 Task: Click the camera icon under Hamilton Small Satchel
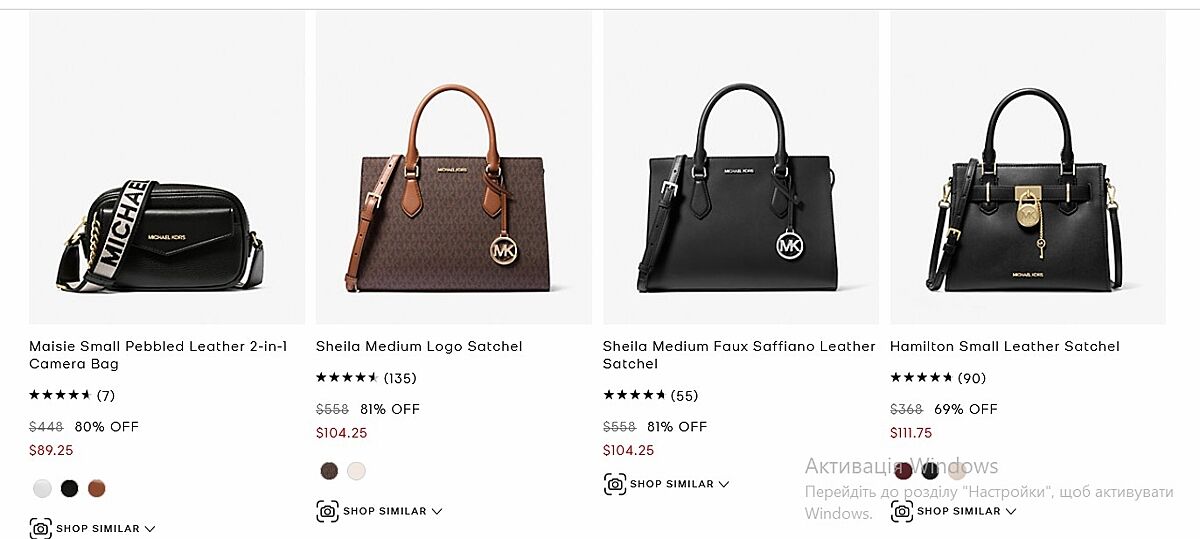(902, 511)
